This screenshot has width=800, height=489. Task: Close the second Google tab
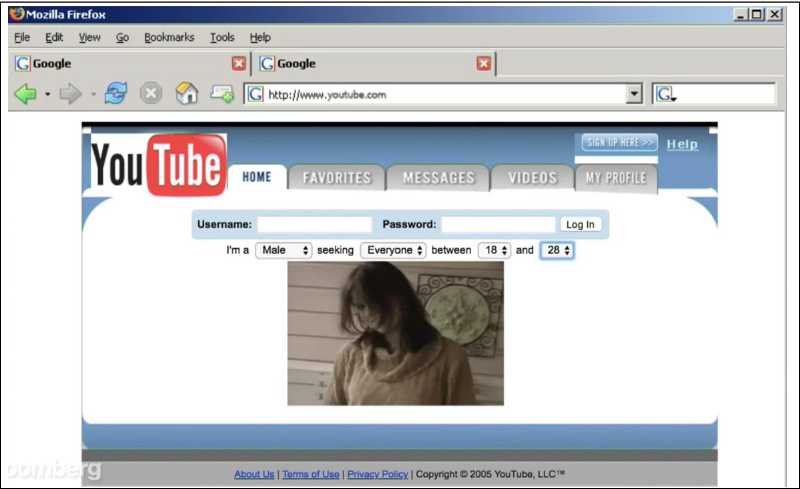coord(484,63)
